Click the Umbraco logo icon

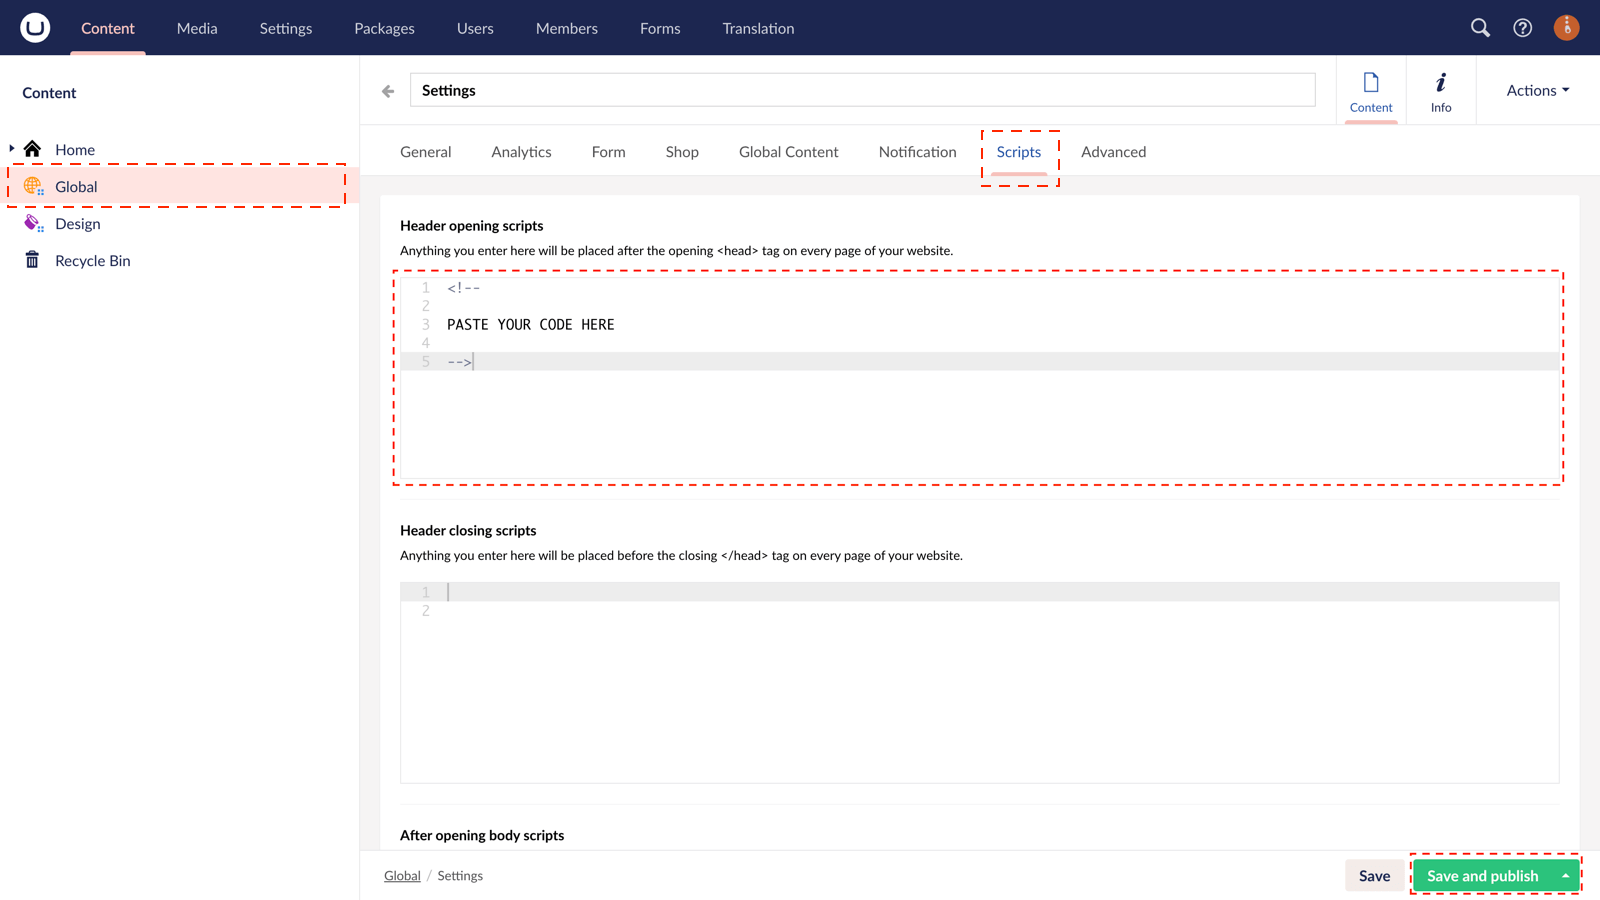pyautogui.click(x=33, y=27)
